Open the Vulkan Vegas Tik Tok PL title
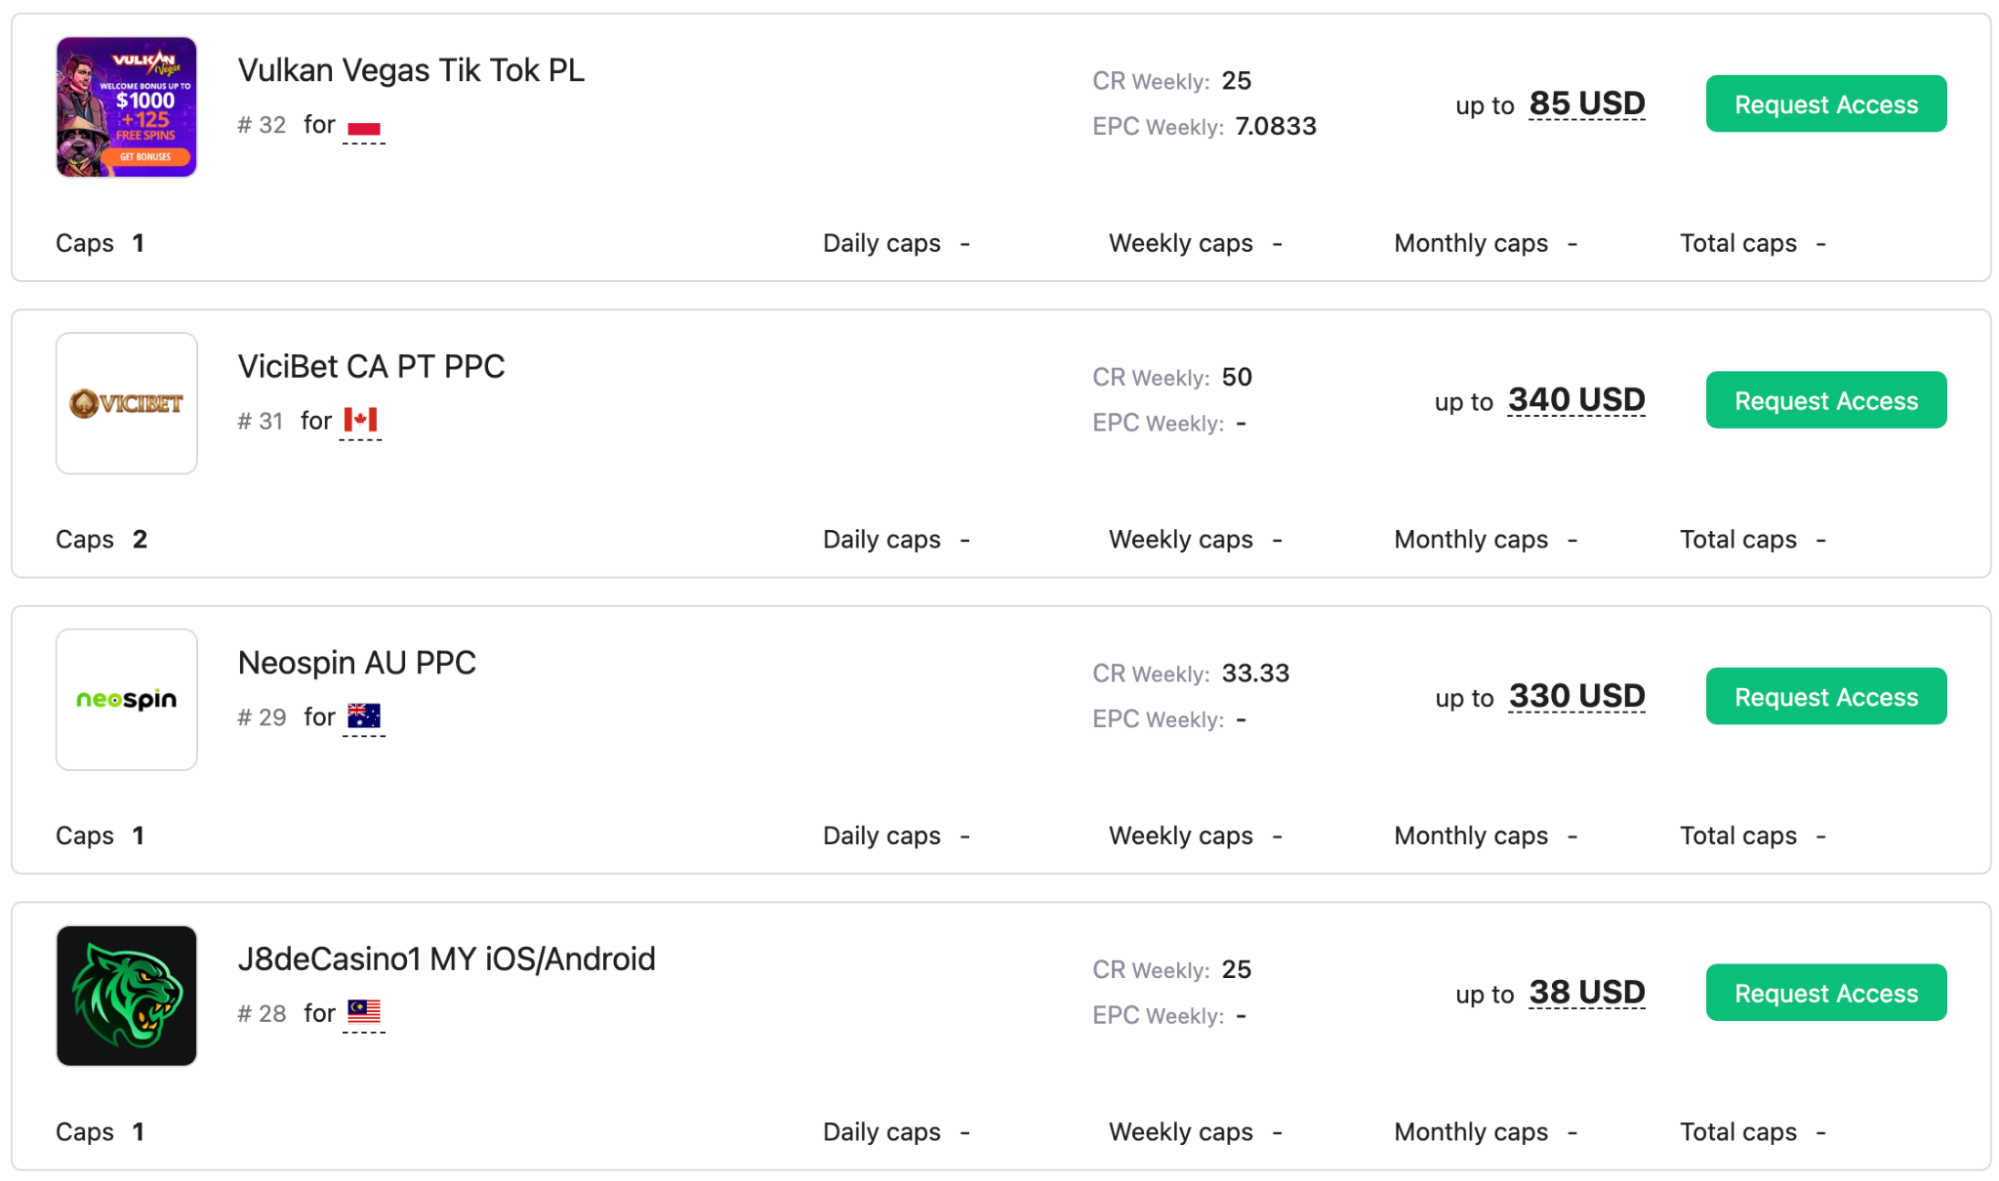 [x=411, y=70]
